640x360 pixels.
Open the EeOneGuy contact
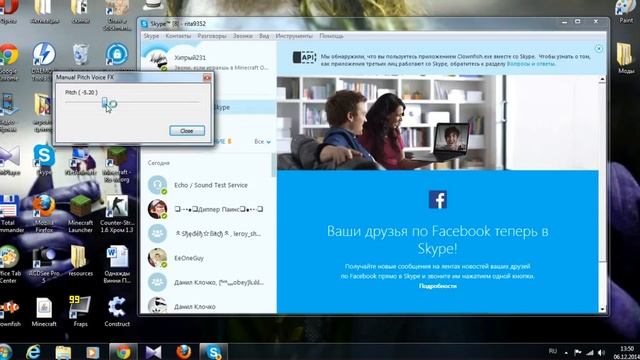point(208,258)
